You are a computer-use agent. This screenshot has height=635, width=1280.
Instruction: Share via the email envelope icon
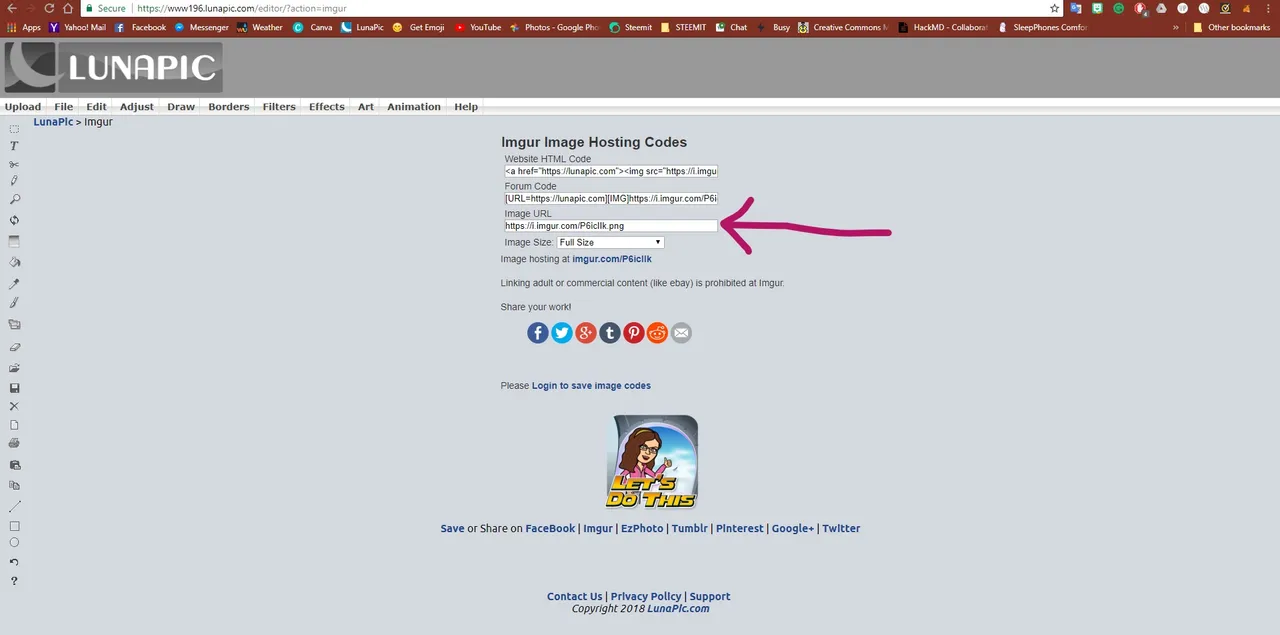click(x=681, y=333)
